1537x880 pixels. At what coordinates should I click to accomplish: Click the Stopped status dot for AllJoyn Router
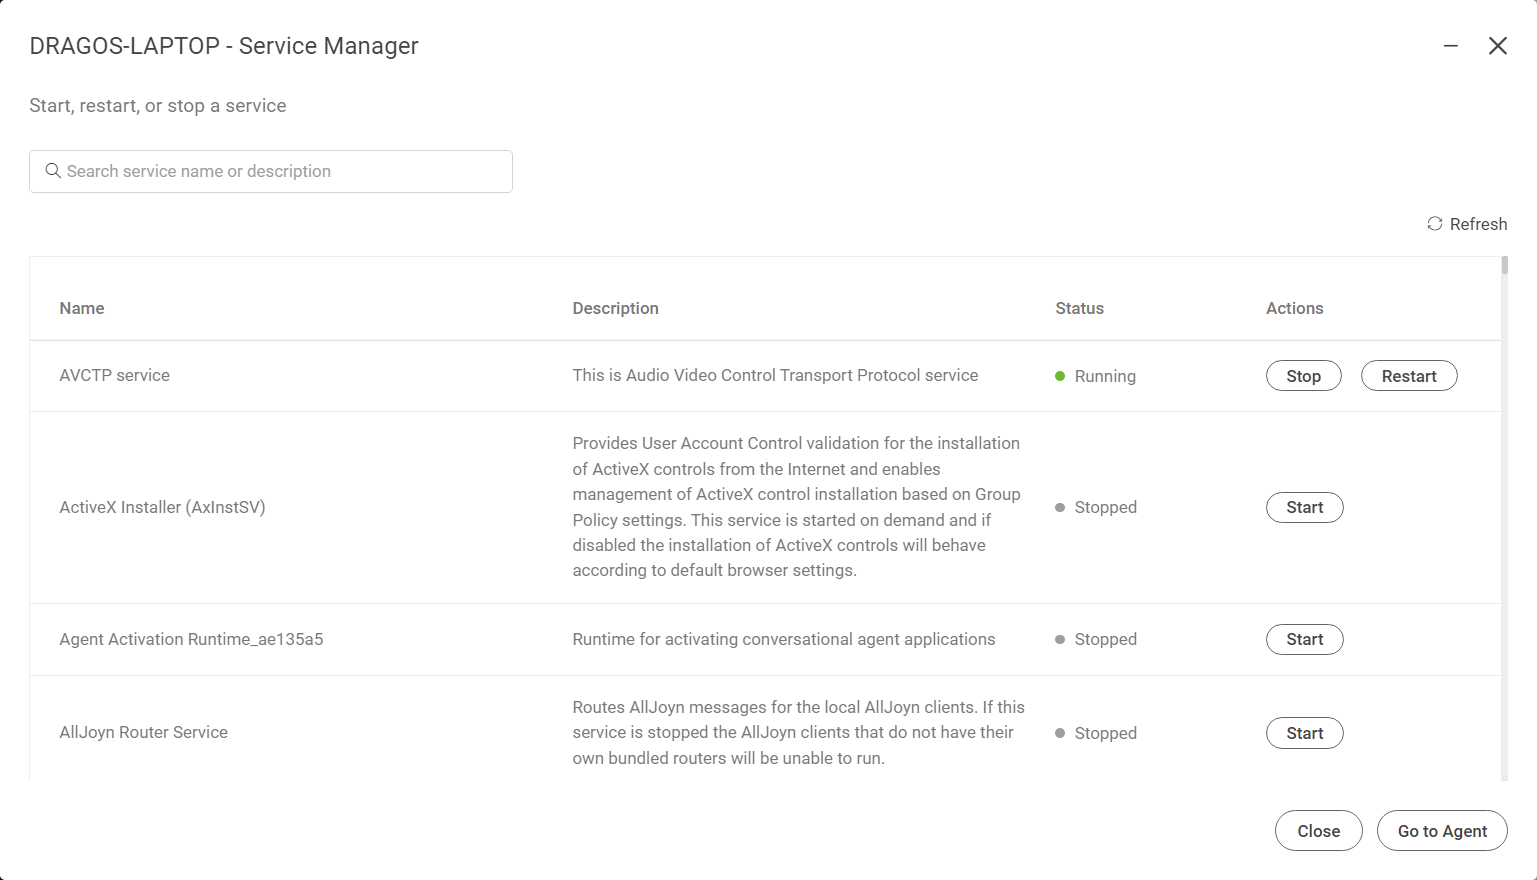1060,733
